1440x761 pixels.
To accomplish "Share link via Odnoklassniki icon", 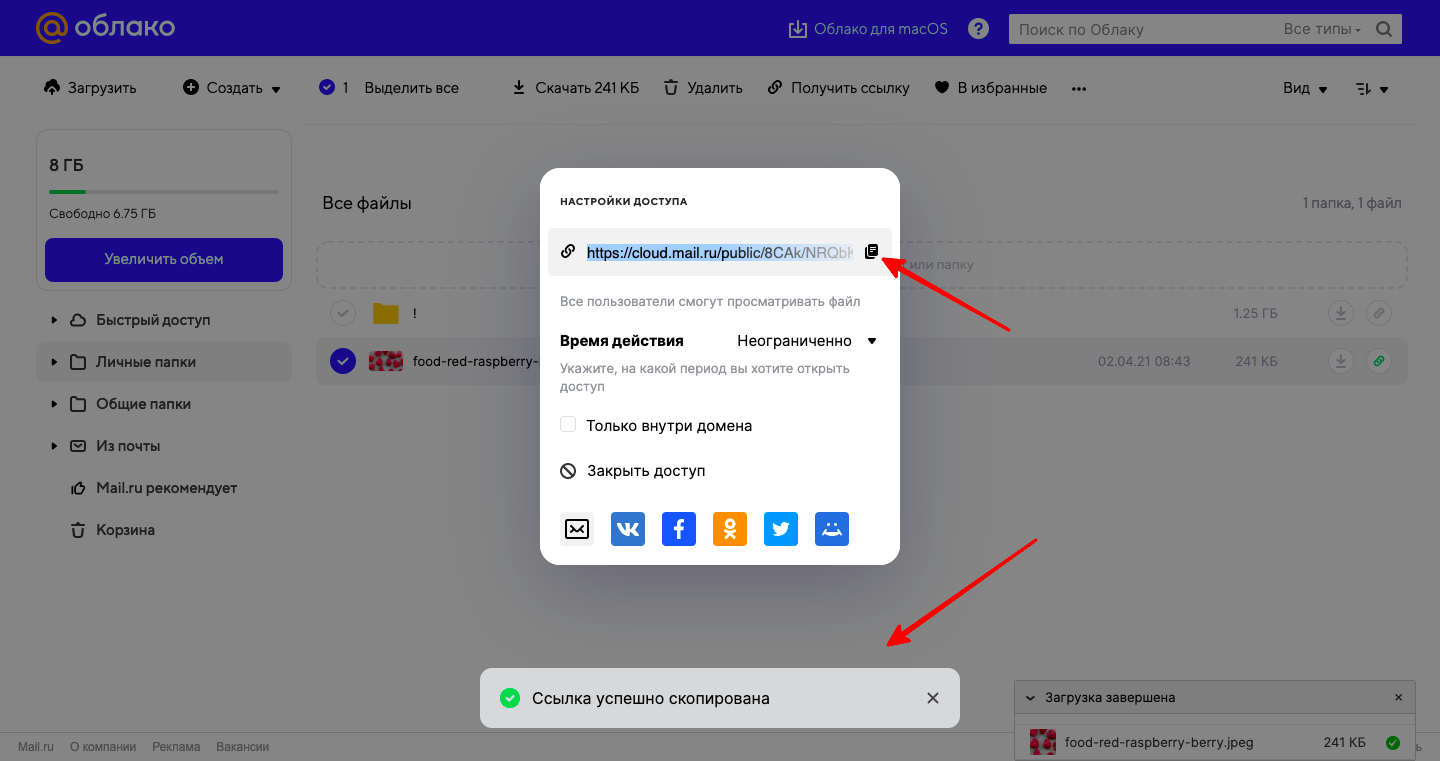I will (x=730, y=529).
